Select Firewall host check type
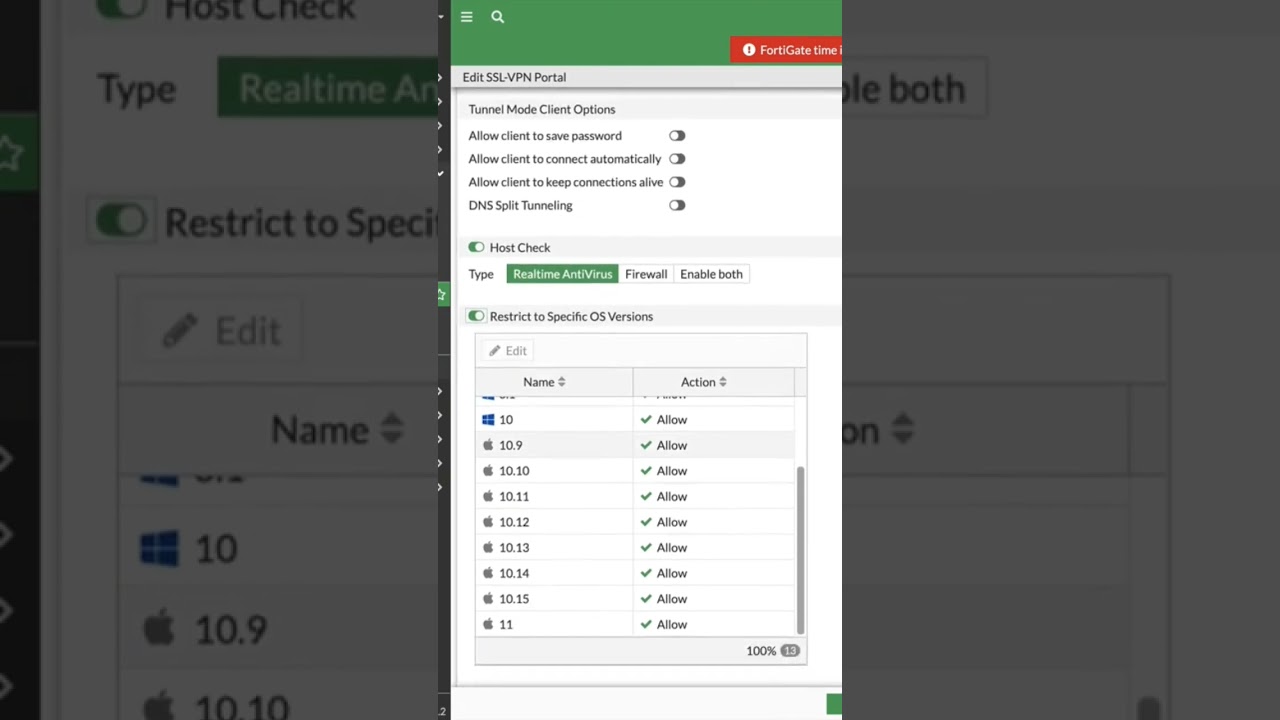Screen dimensions: 1280x720 [x=646, y=274]
